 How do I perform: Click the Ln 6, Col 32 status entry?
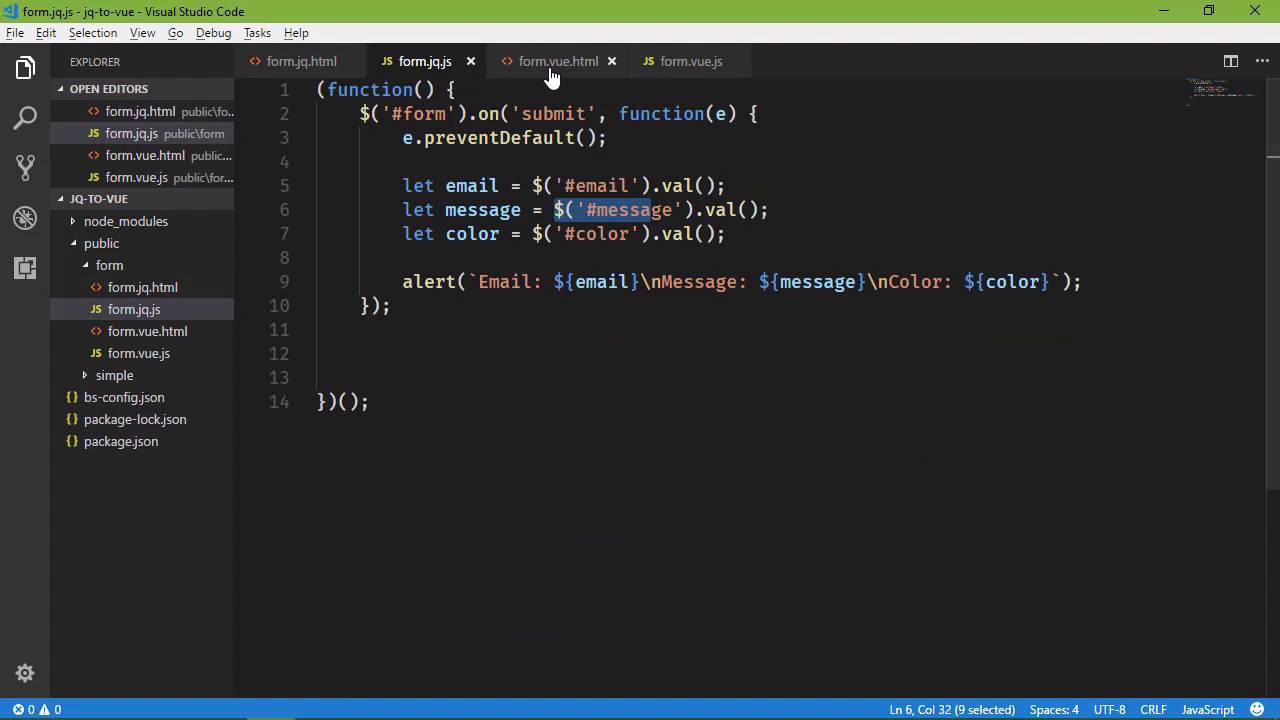point(952,709)
